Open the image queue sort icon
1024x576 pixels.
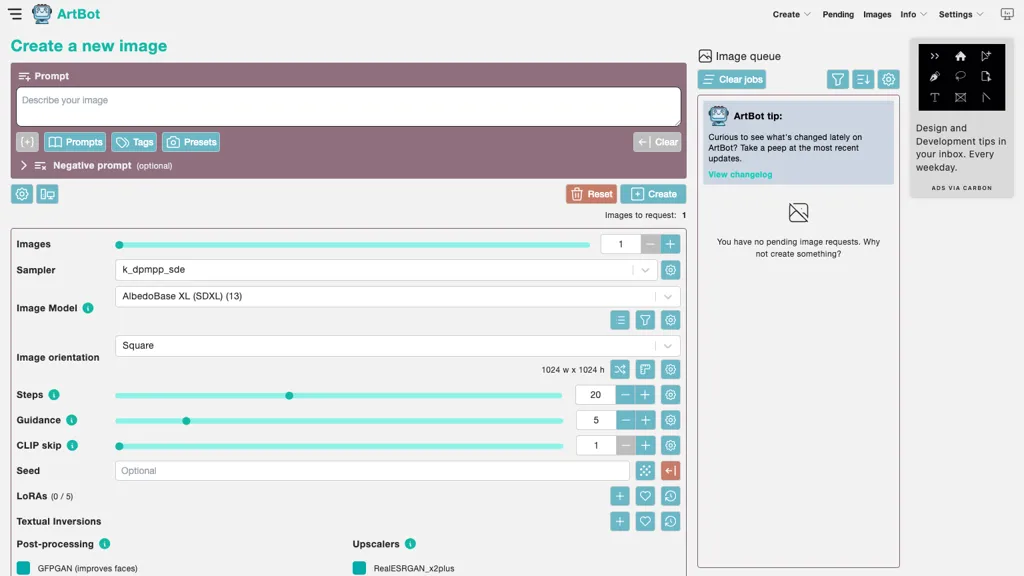point(863,79)
